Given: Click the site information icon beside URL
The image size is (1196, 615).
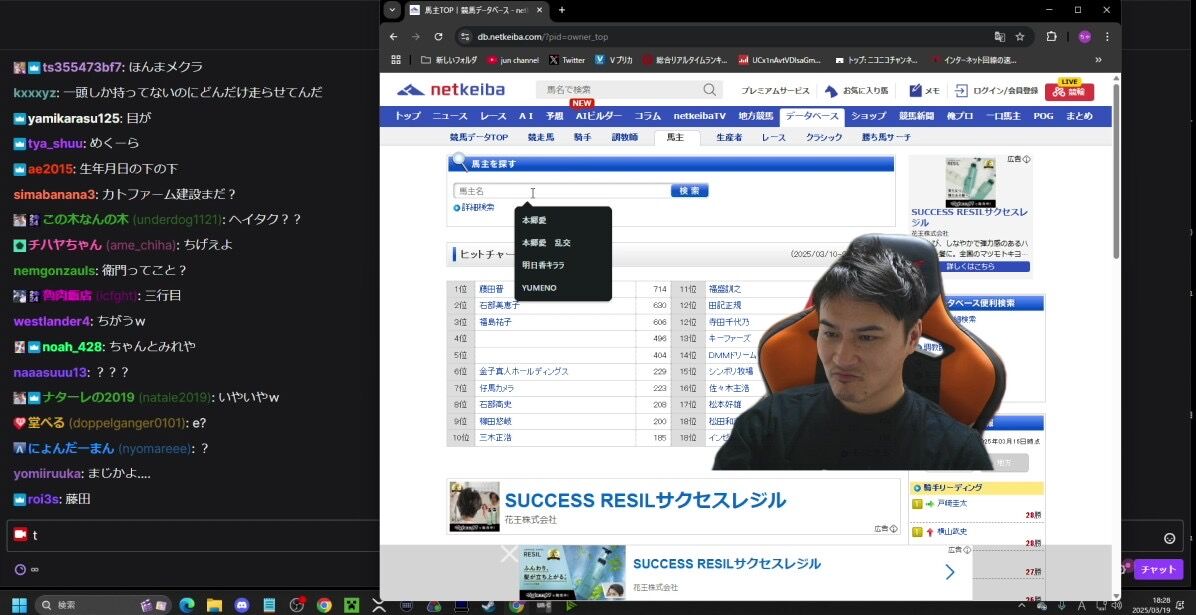Looking at the screenshot, I should point(465,37).
